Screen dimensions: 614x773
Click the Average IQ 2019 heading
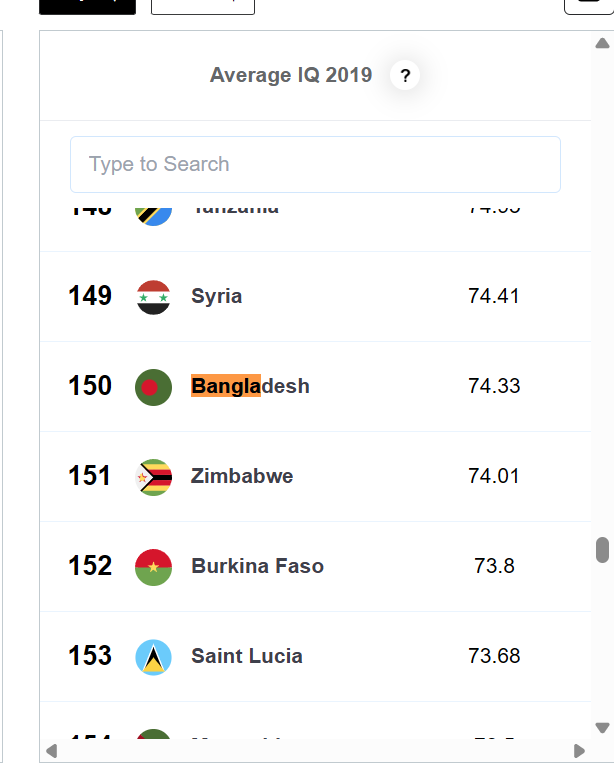[x=291, y=75]
